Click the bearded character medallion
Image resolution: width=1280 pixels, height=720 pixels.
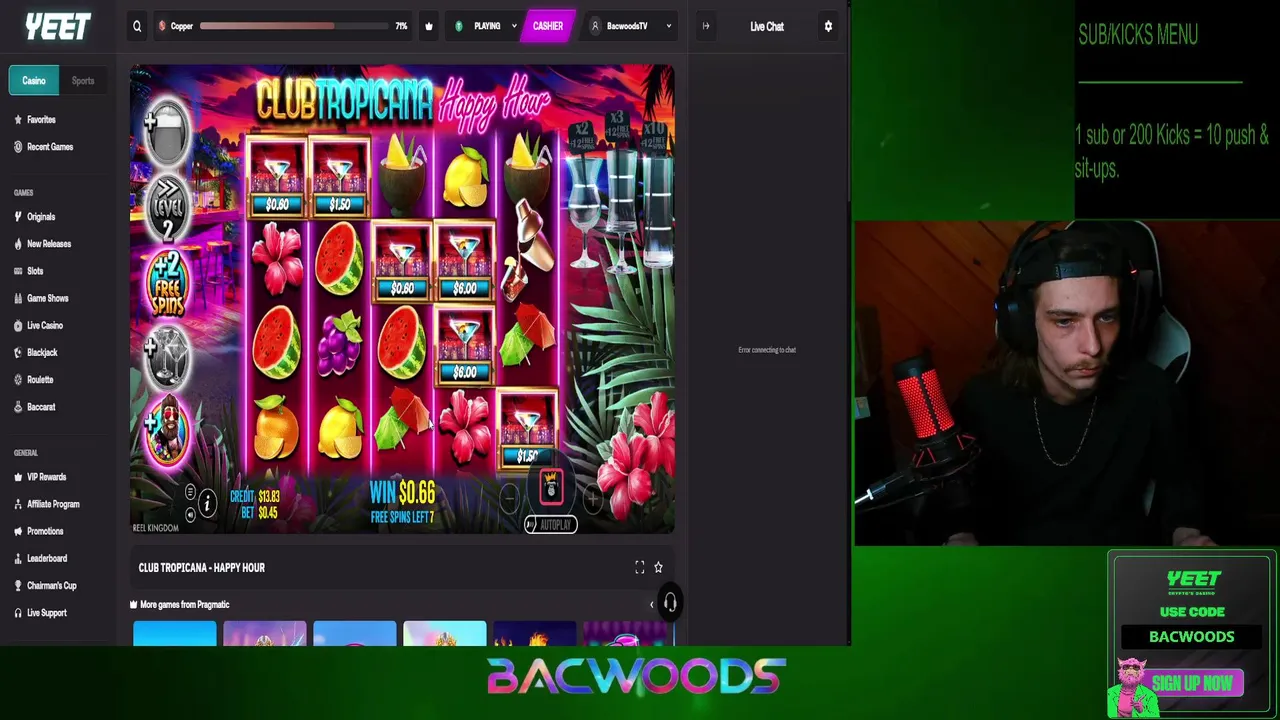click(x=166, y=431)
